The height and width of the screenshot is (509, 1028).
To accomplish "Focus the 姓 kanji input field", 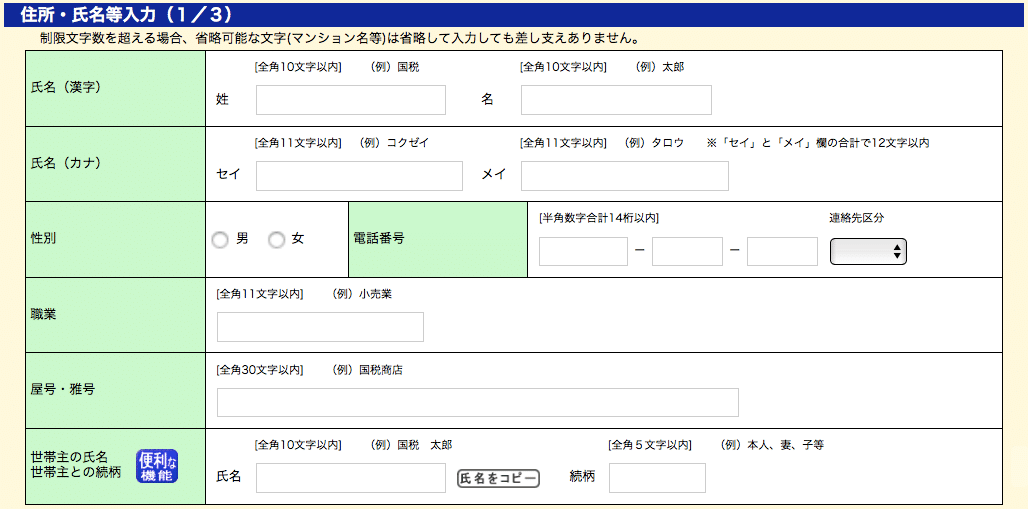I will point(351,100).
